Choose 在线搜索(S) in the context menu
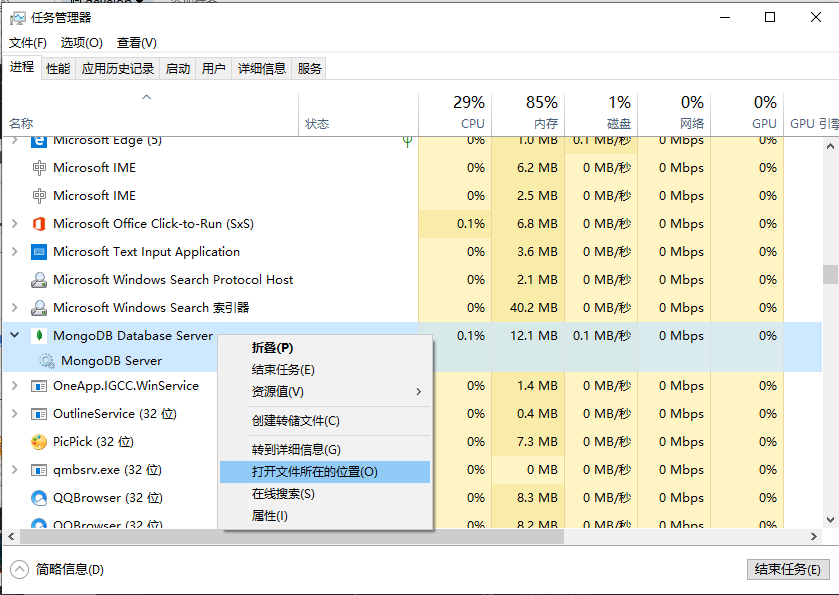The width and height of the screenshot is (839, 595). tap(325, 494)
